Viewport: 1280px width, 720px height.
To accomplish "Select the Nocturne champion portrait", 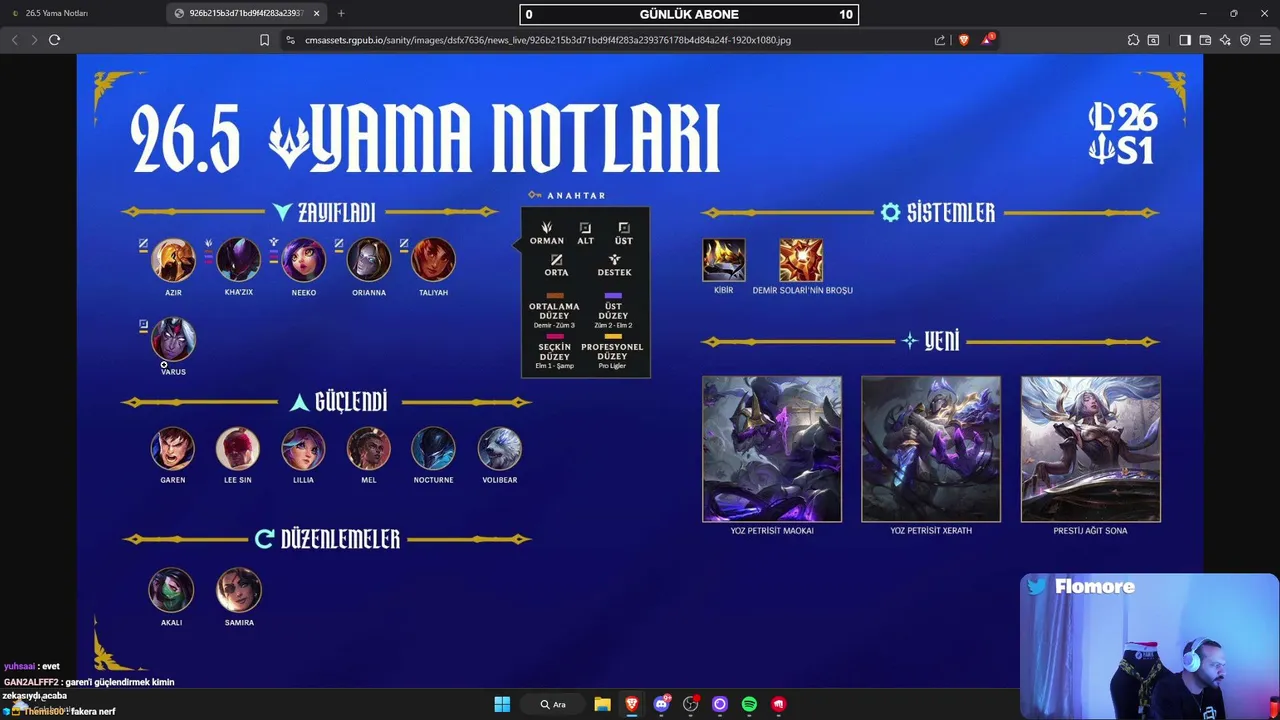I will 433,449.
